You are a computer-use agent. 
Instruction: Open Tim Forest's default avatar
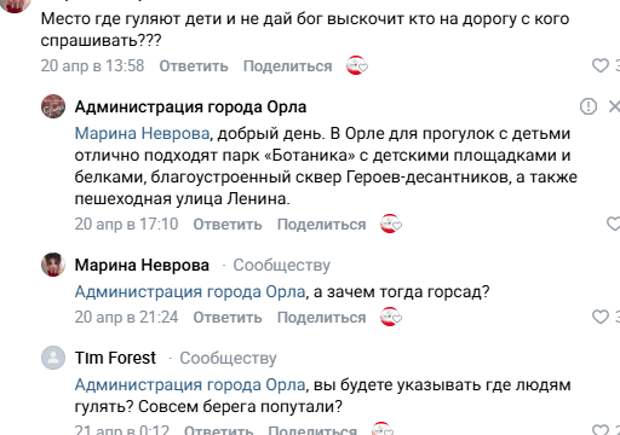pyautogui.click(x=53, y=358)
